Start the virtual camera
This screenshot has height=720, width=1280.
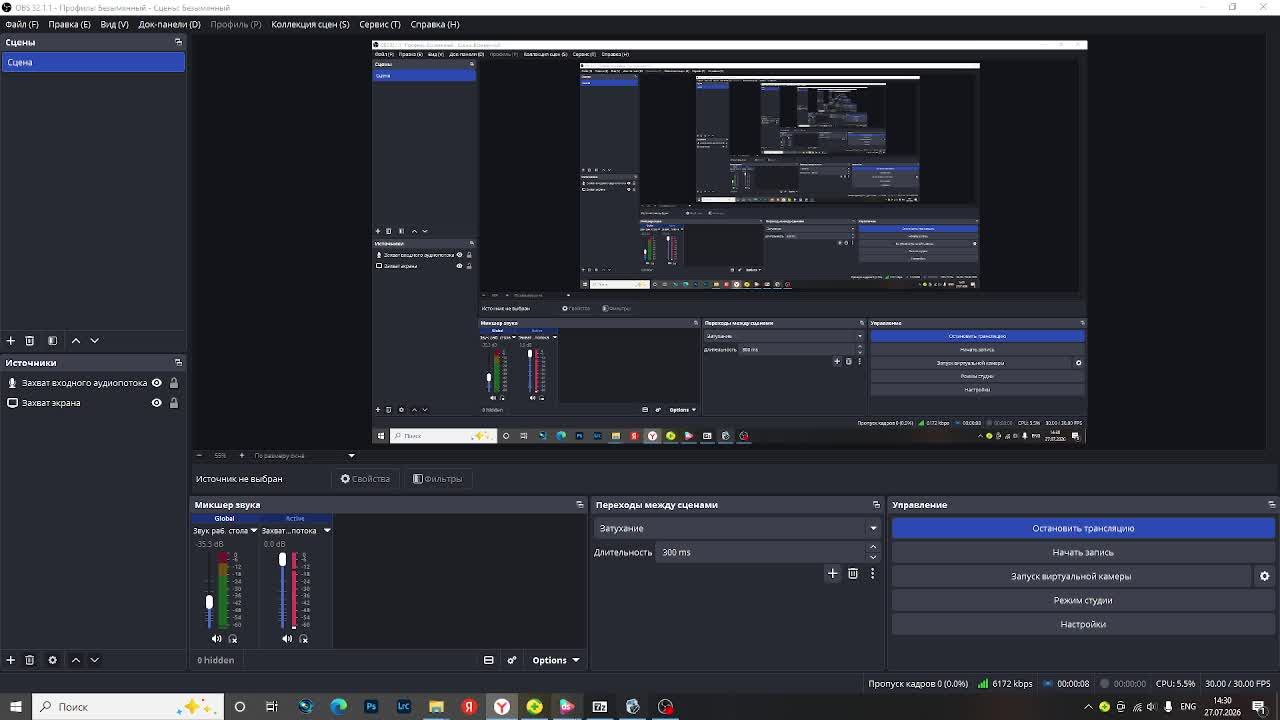click(1071, 576)
